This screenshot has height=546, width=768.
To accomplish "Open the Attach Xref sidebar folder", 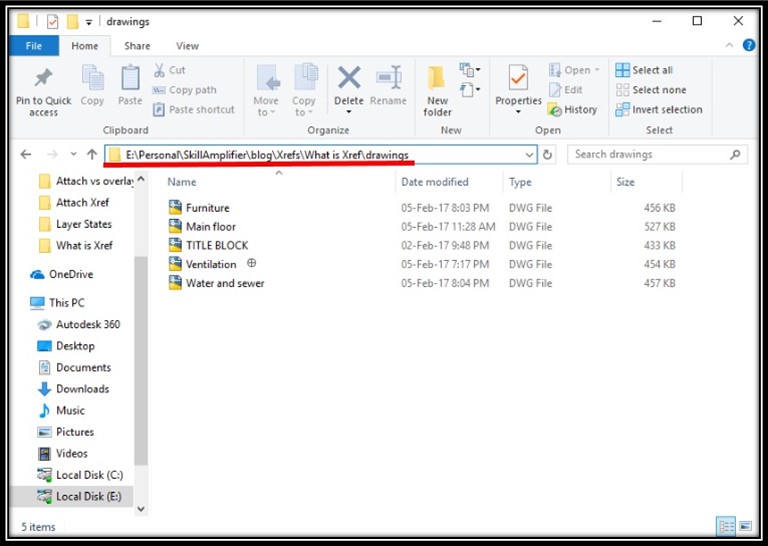I will (82, 203).
